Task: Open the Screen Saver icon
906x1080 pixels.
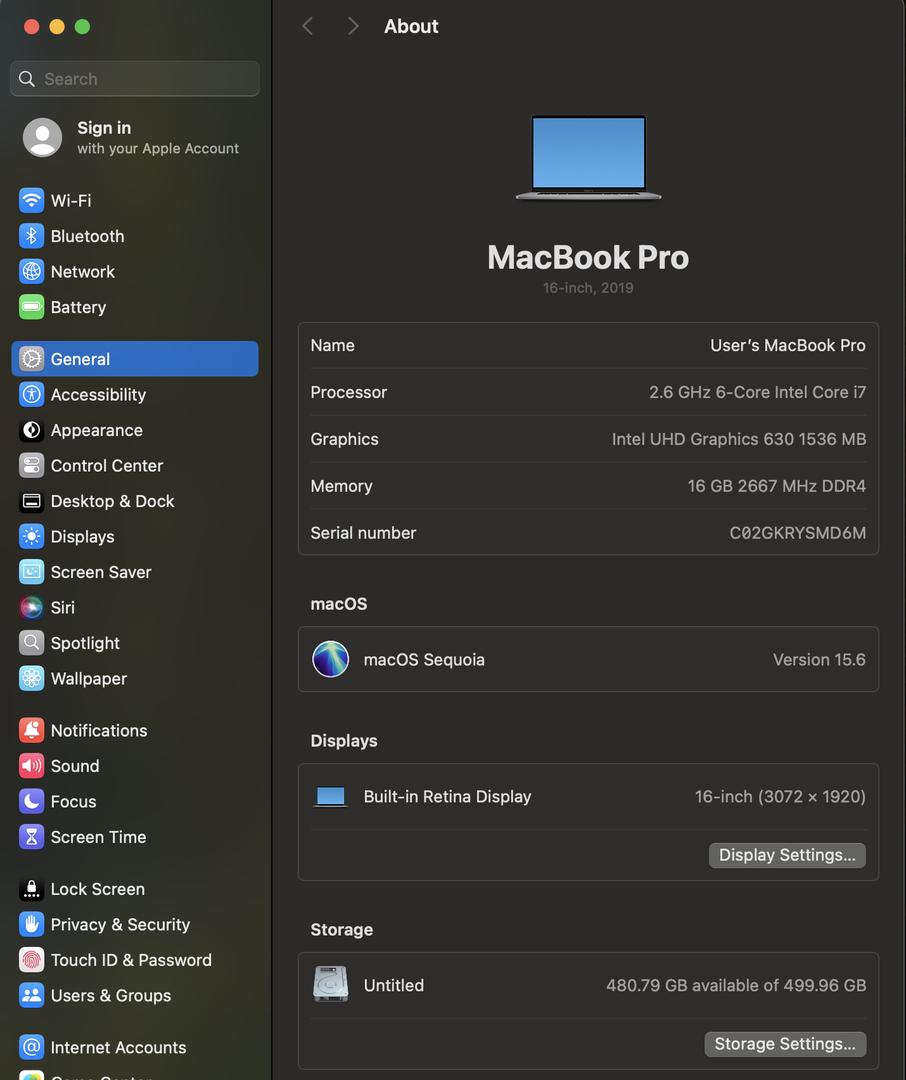Action: pos(31,572)
